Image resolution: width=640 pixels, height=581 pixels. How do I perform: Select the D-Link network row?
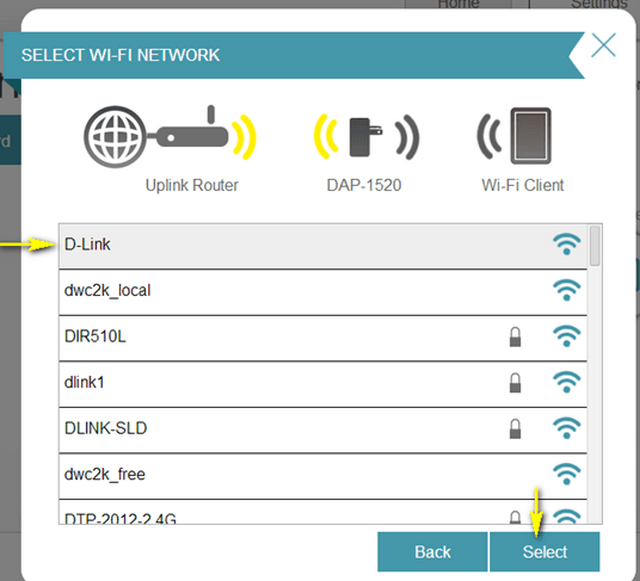(x=323, y=245)
